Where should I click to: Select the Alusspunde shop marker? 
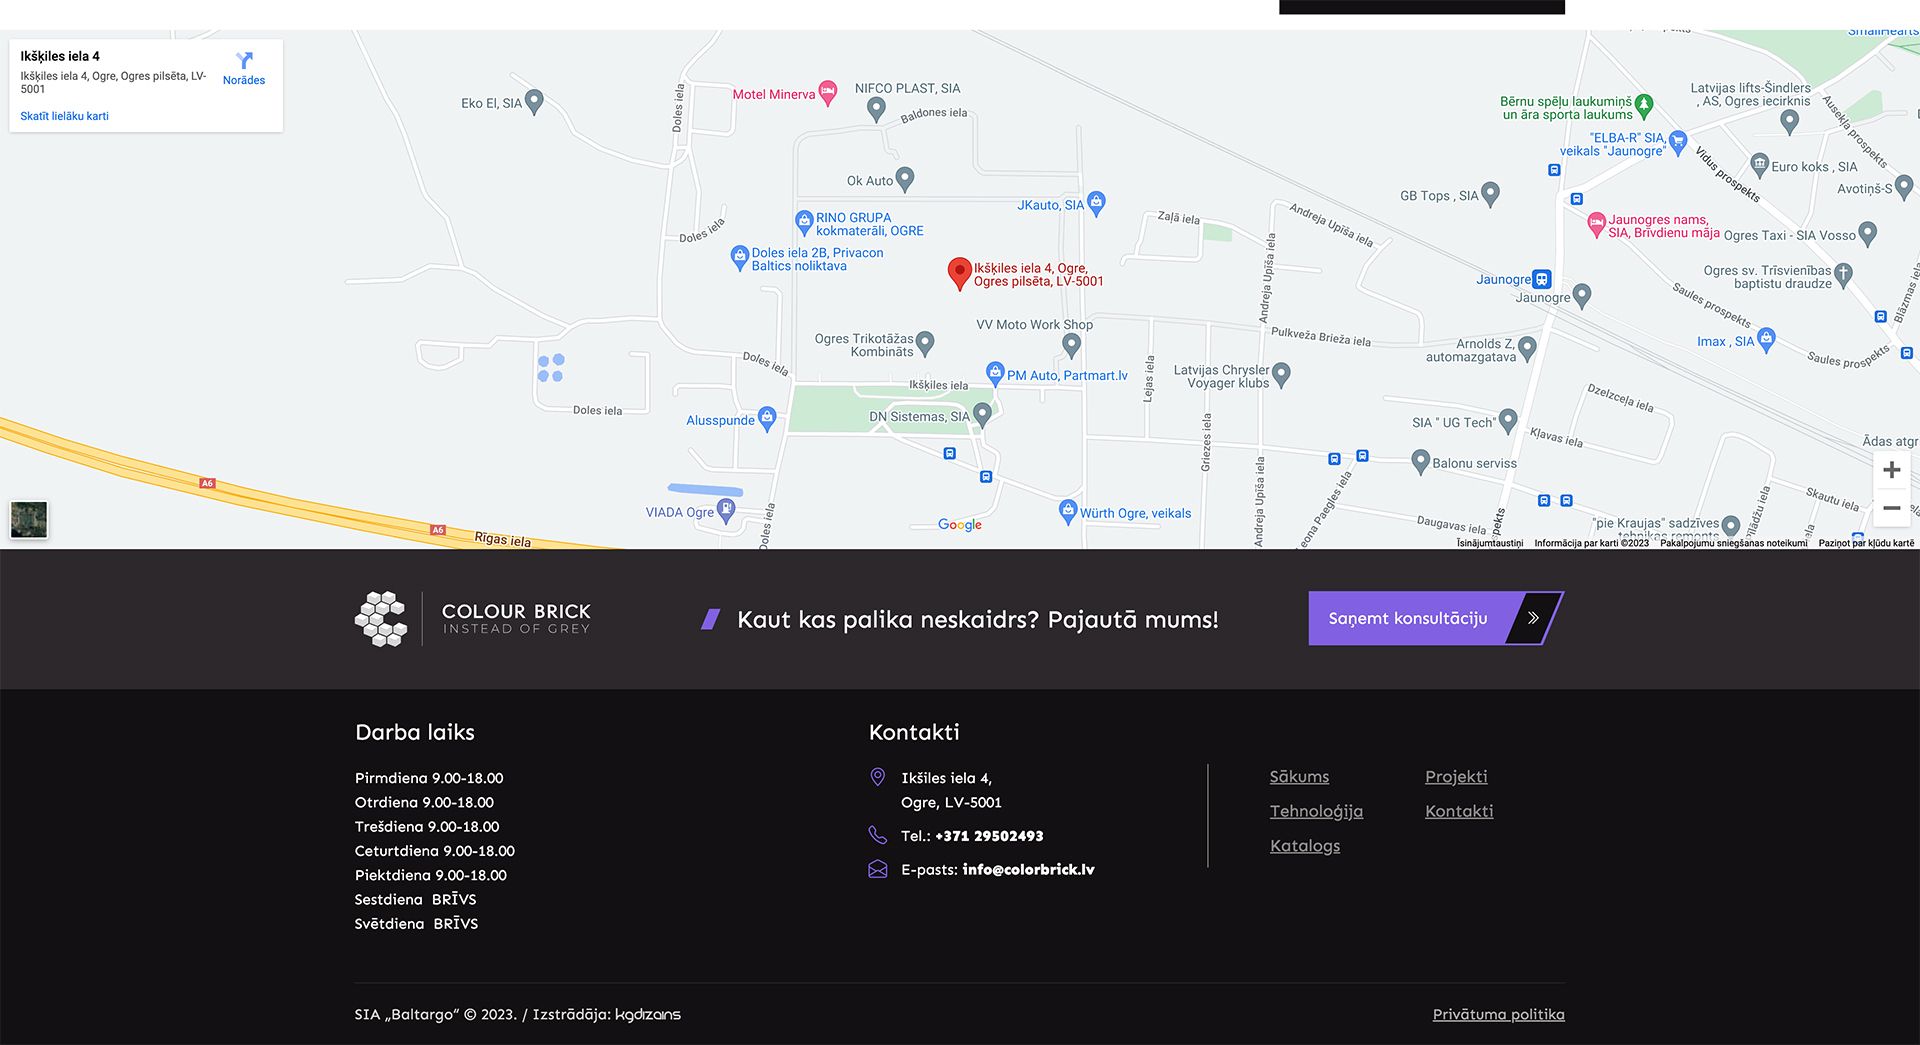(x=767, y=418)
